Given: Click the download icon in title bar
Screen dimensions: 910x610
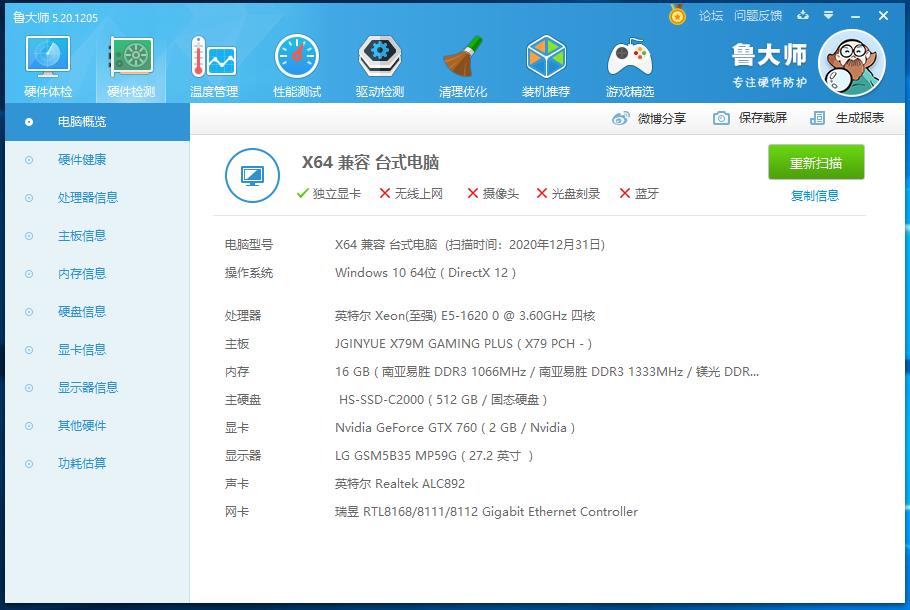Looking at the screenshot, I should click(805, 16).
